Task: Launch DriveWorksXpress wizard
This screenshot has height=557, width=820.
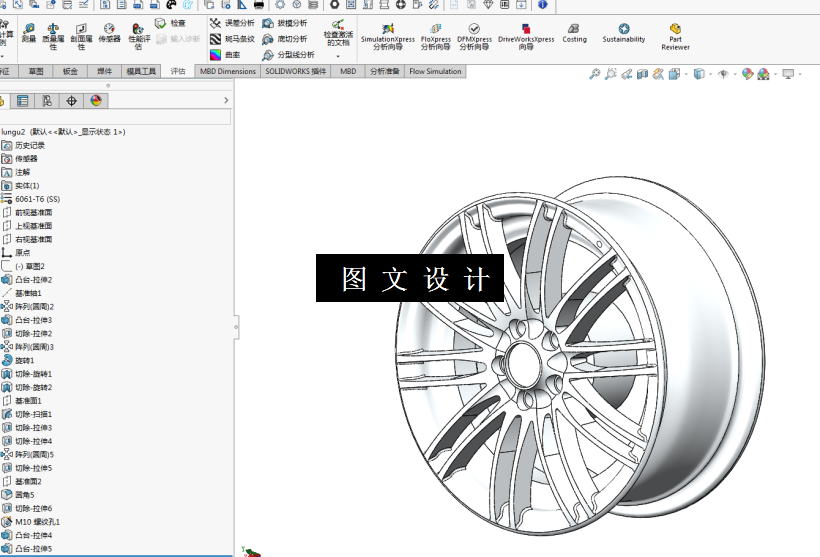Action: pos(526,36)
